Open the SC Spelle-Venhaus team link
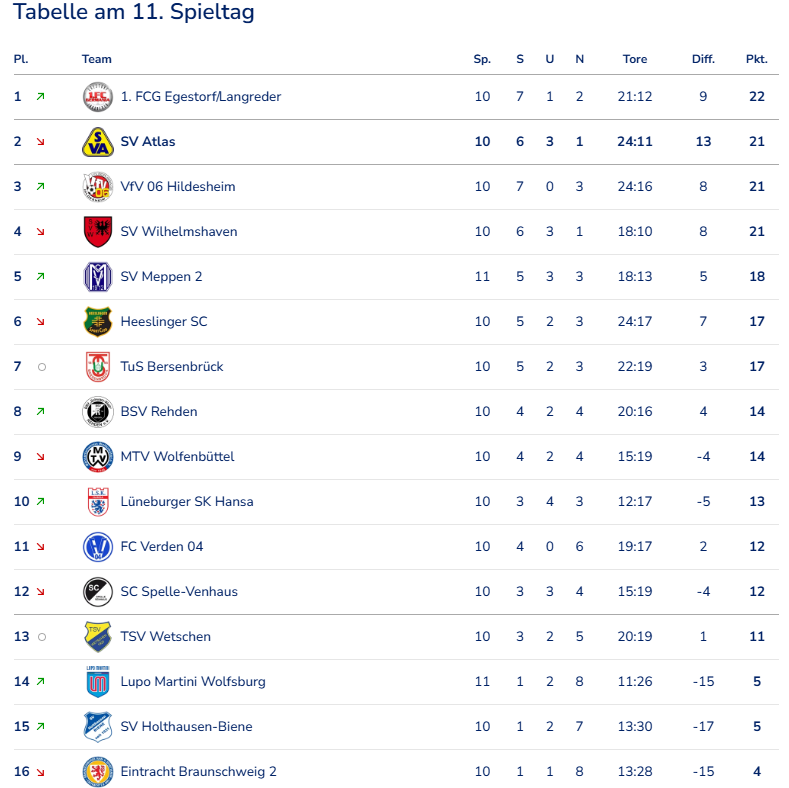 pyautogui.click(x=179, y=592)
